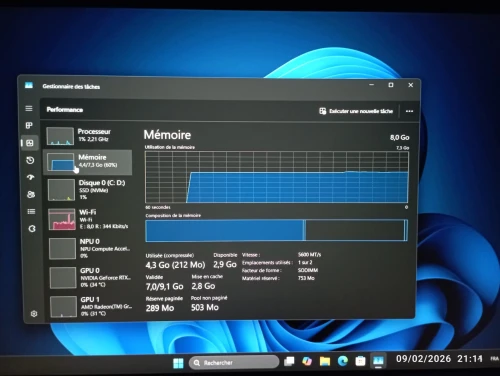Image resolution: width=500 pixels, height=376 pixels.
Task: Open Task Manager settings gear
Action: pyautogui.click(x=34, y=314)
